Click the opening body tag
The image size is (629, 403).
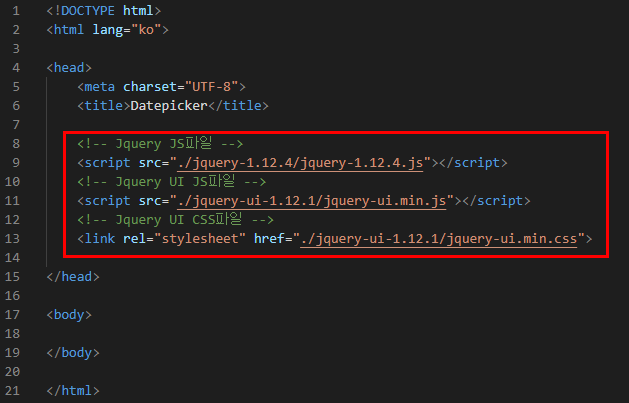click(69, 315)
